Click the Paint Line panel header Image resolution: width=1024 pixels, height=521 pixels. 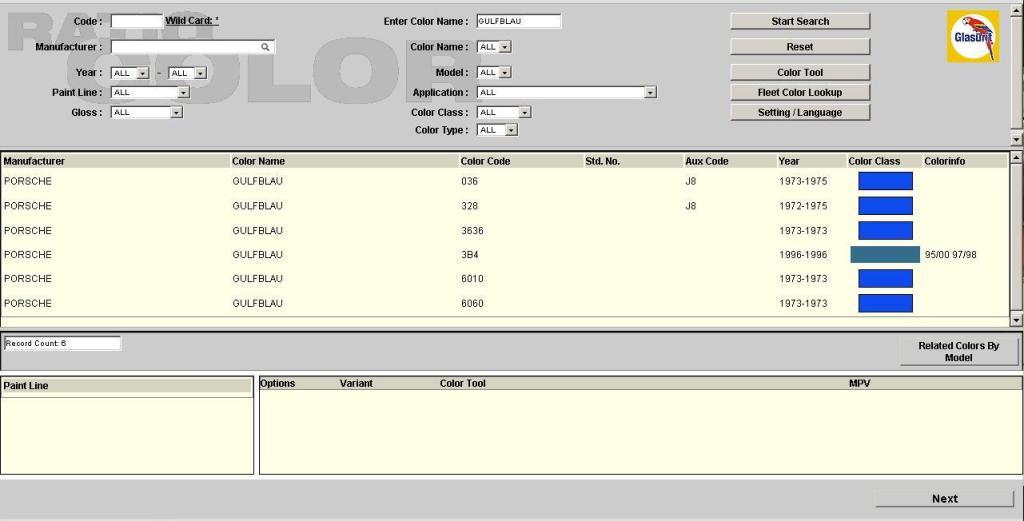point(127,386)
